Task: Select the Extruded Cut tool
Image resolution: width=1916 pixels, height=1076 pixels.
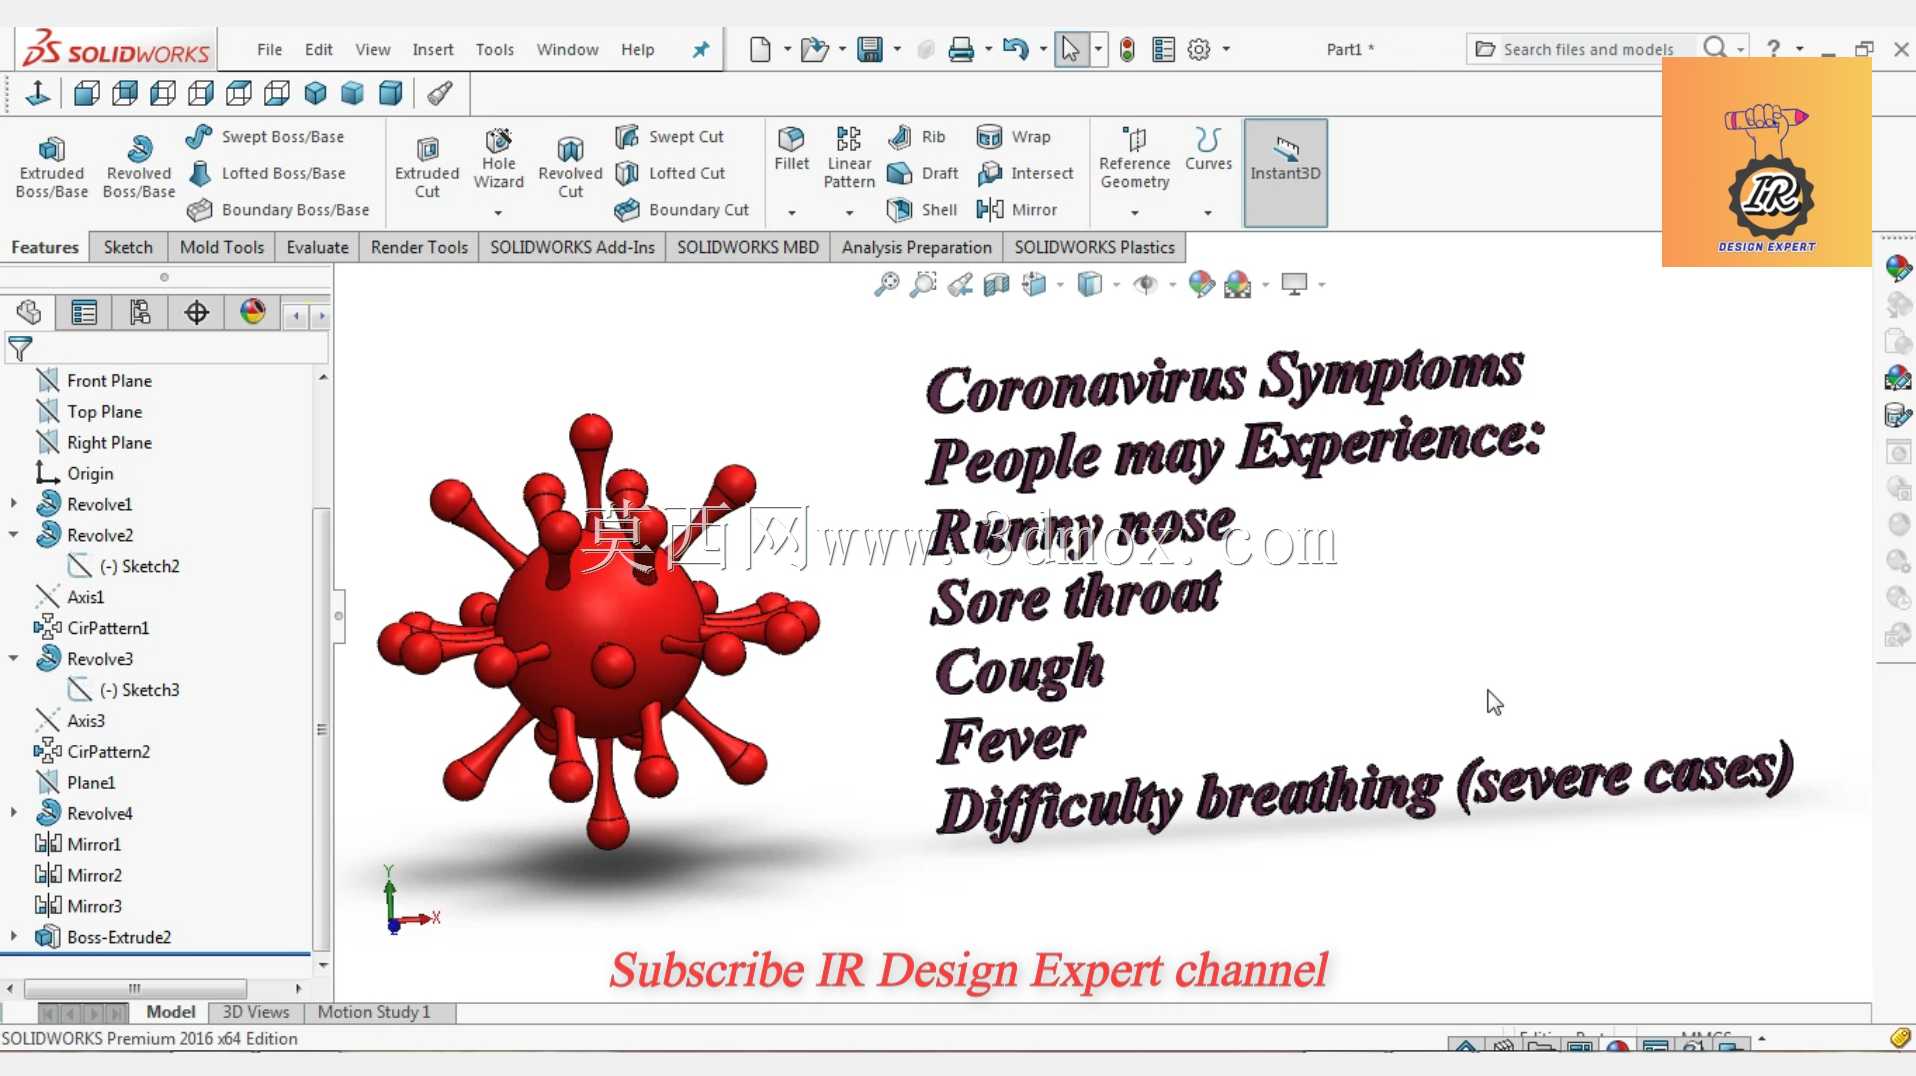Action: [427, 167]
